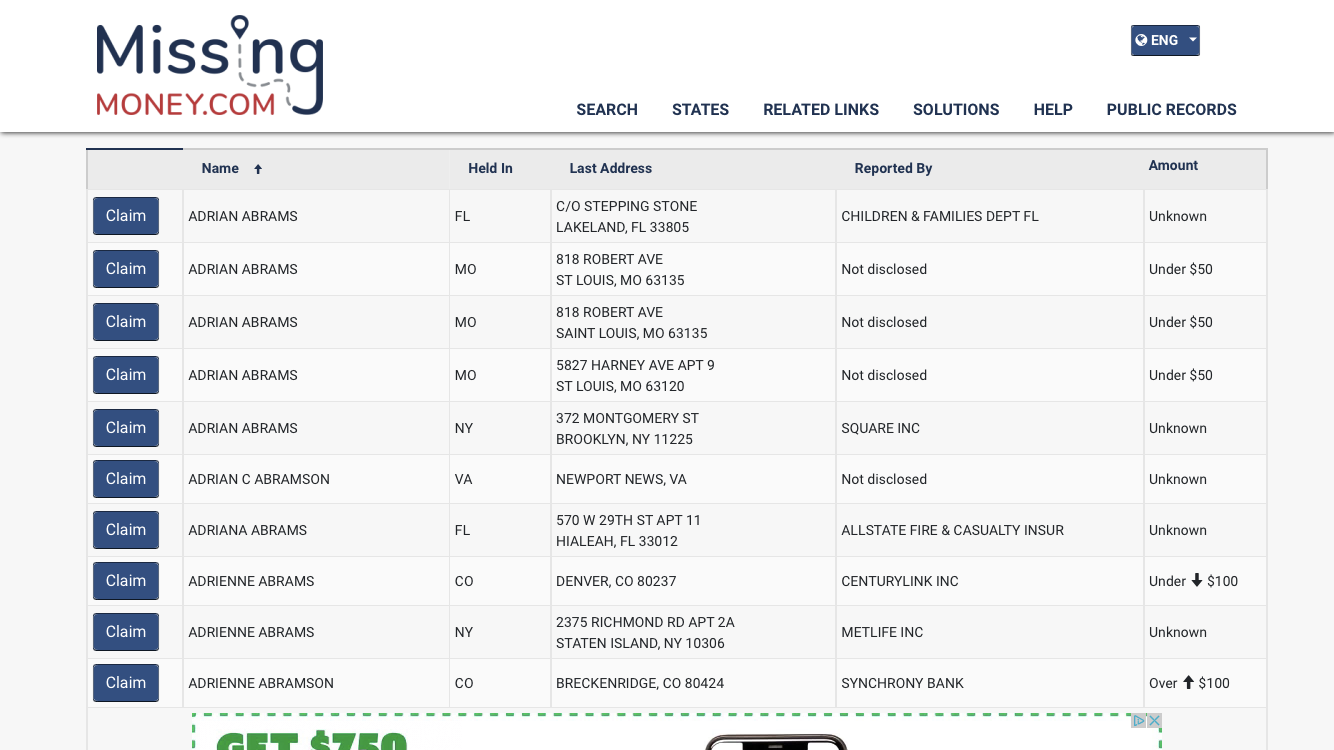Open the SOLUTIONS menu item

click(956, 110)
